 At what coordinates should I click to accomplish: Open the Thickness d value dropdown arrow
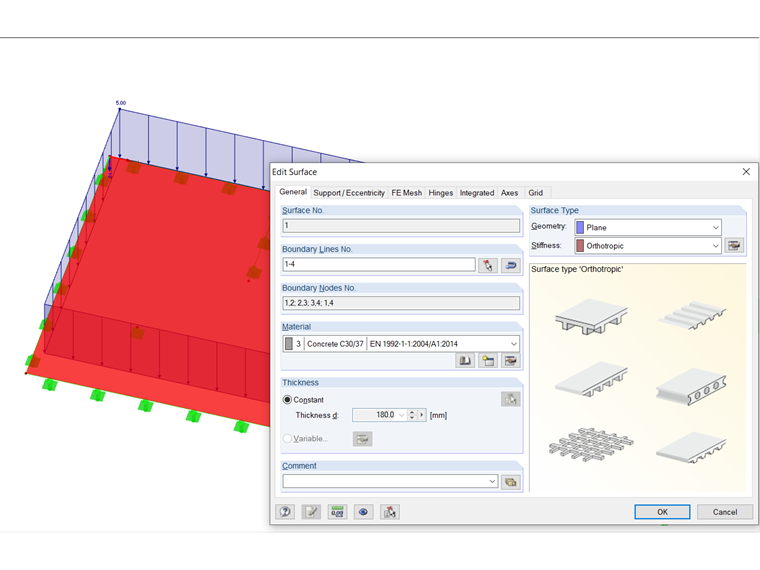[x=401, y=415]
